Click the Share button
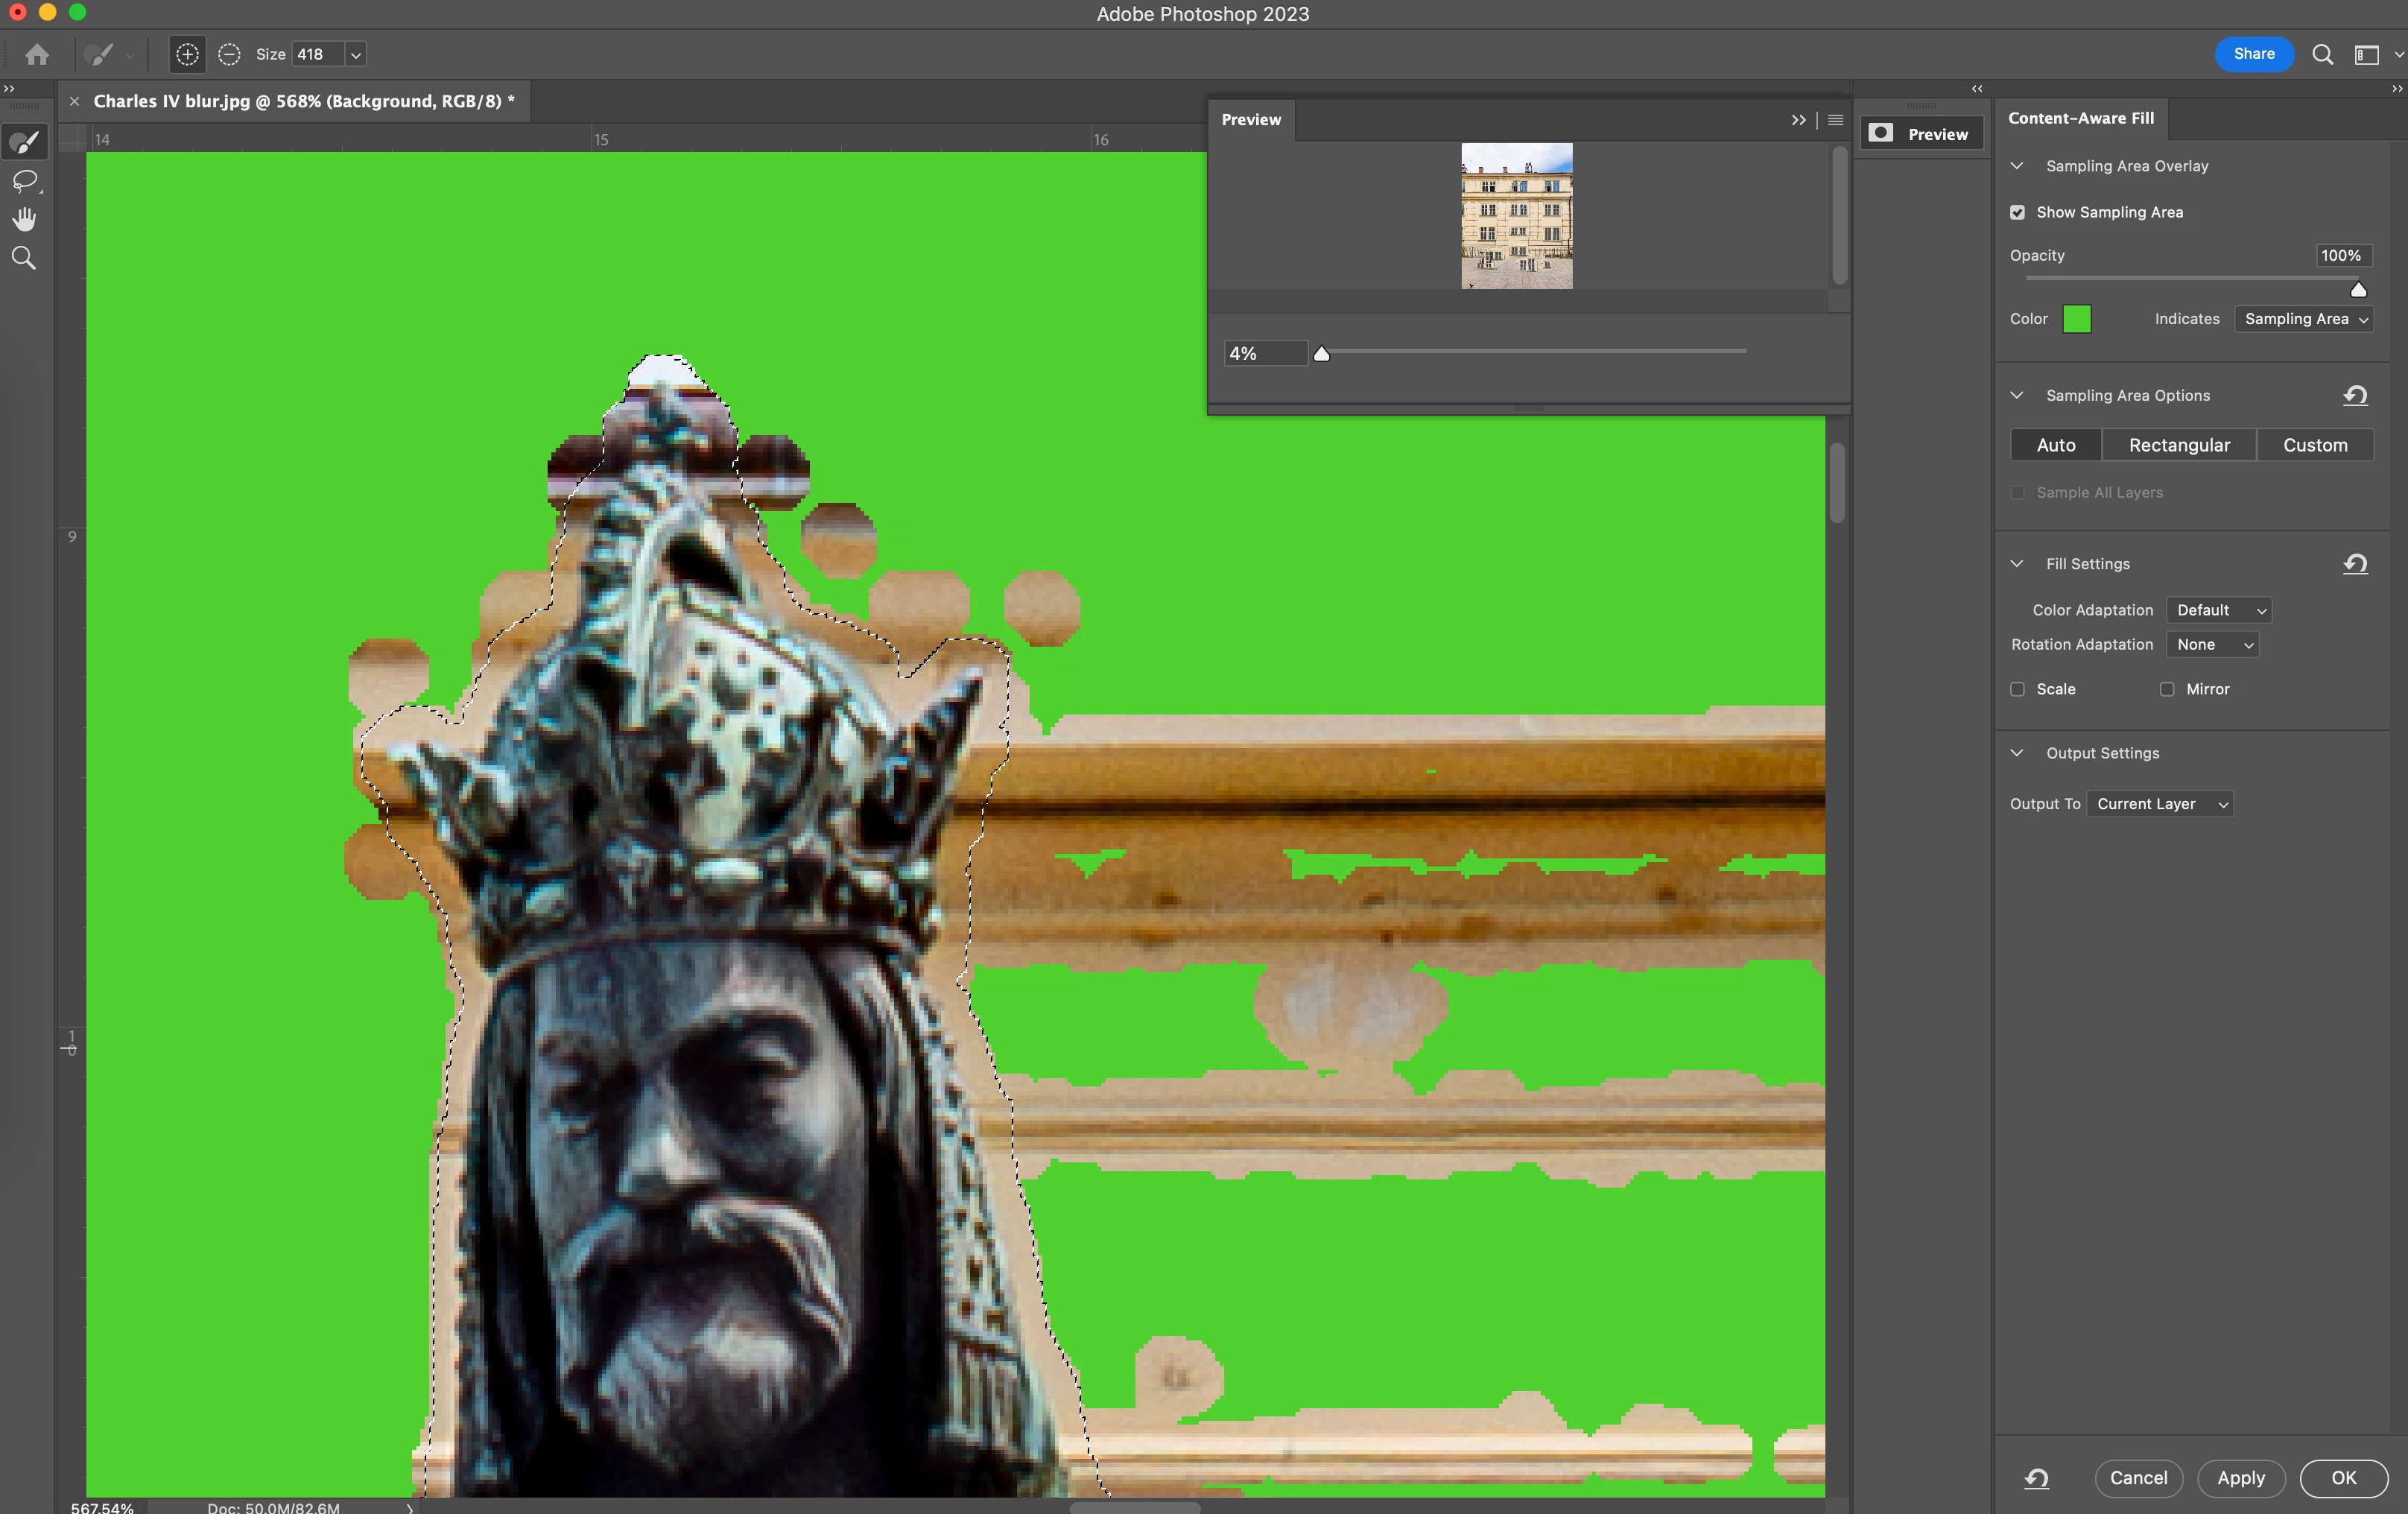2408x1514 pixels. click(2253, 54)
